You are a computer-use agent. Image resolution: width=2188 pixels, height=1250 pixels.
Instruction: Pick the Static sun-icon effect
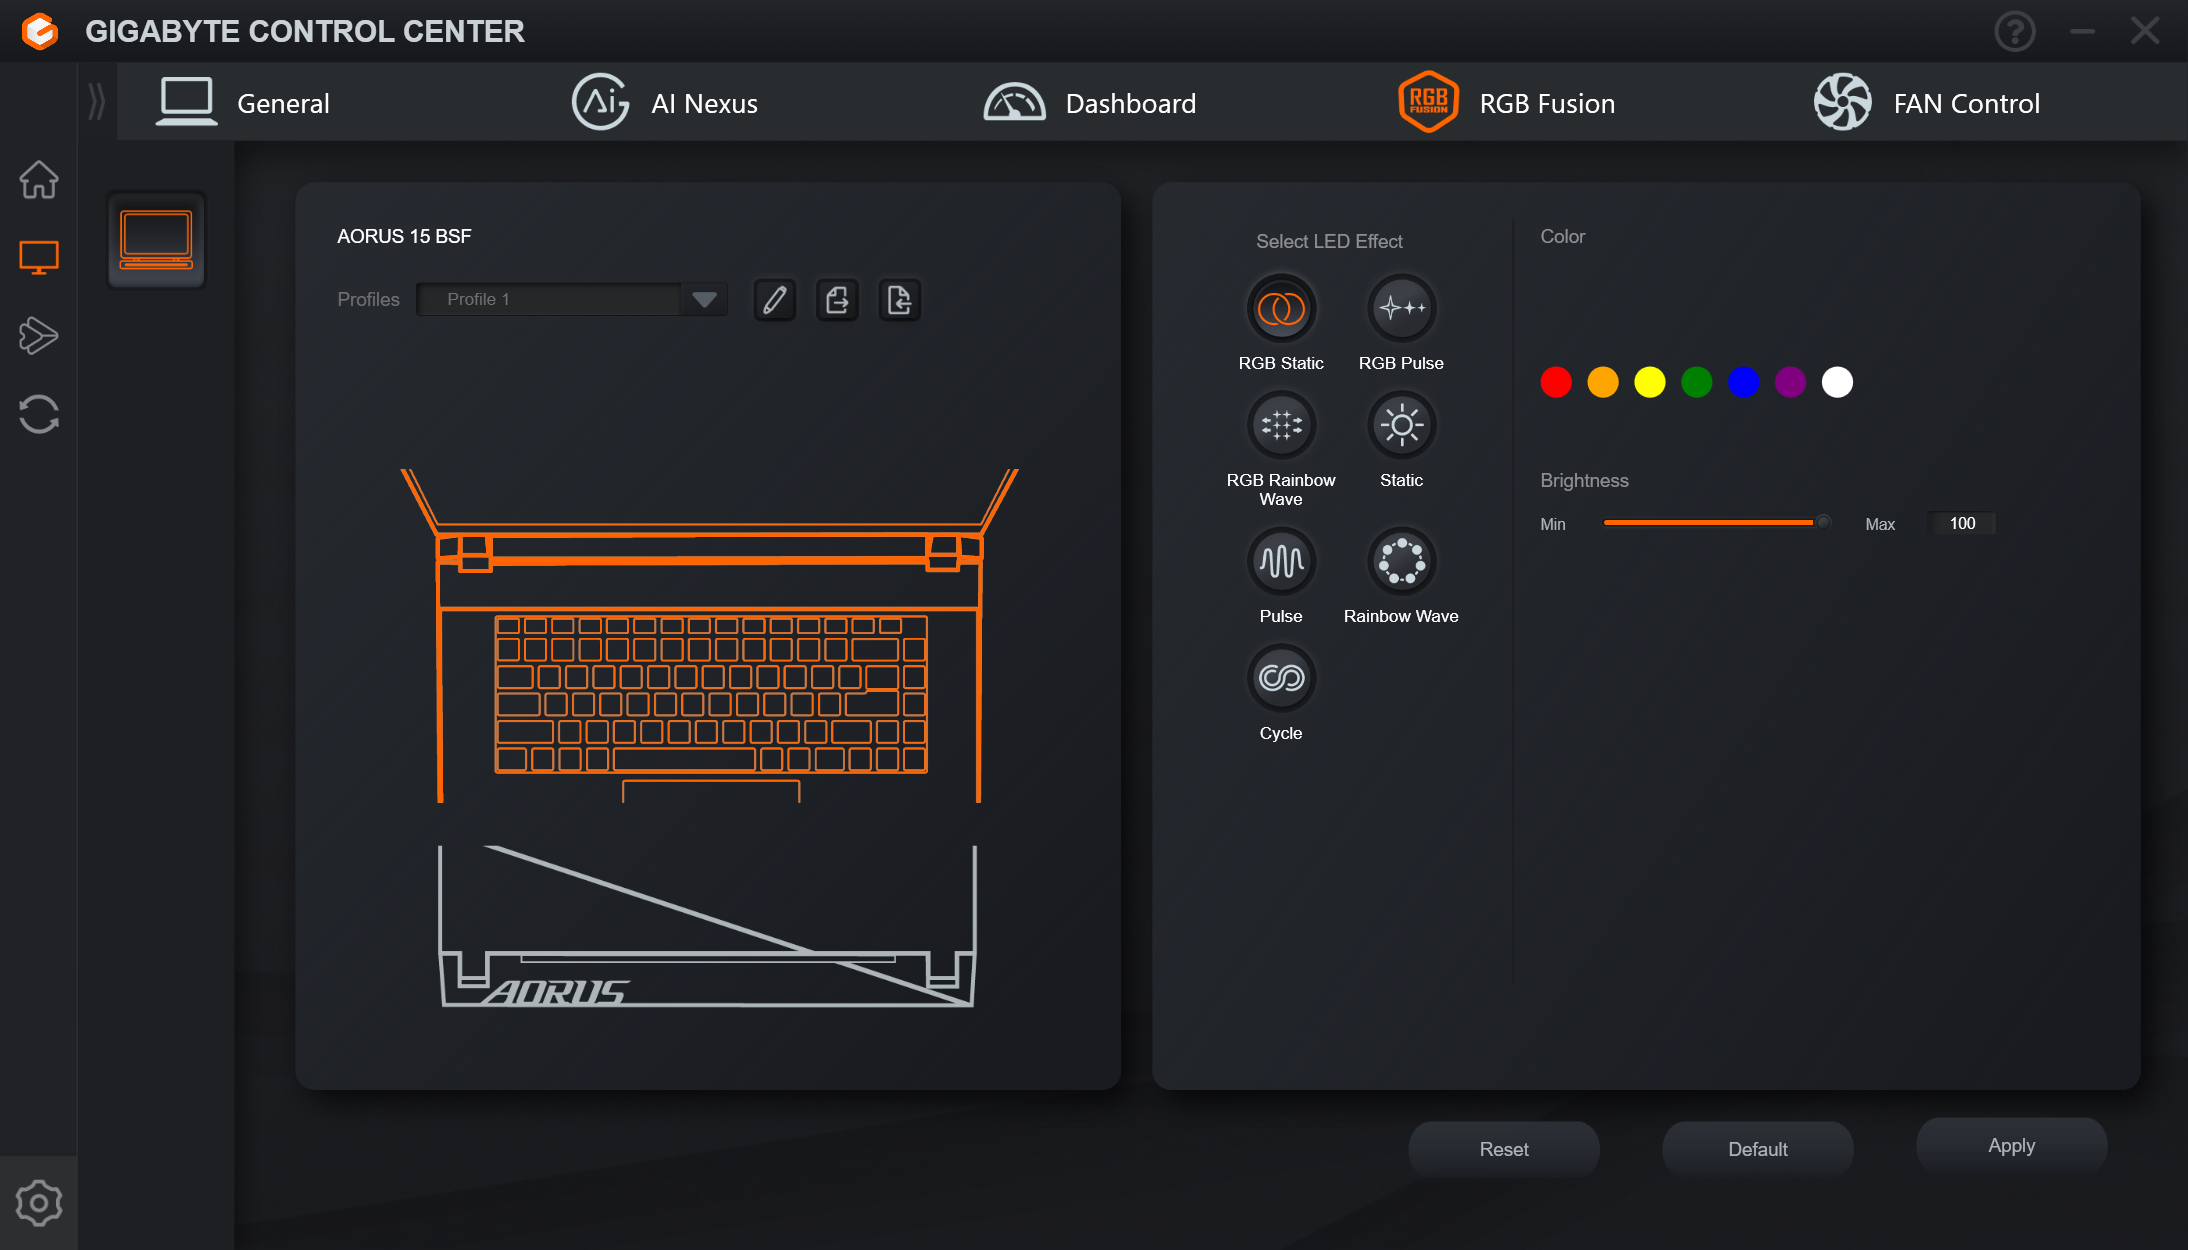pyautogui.click(x=1400, y=426)
